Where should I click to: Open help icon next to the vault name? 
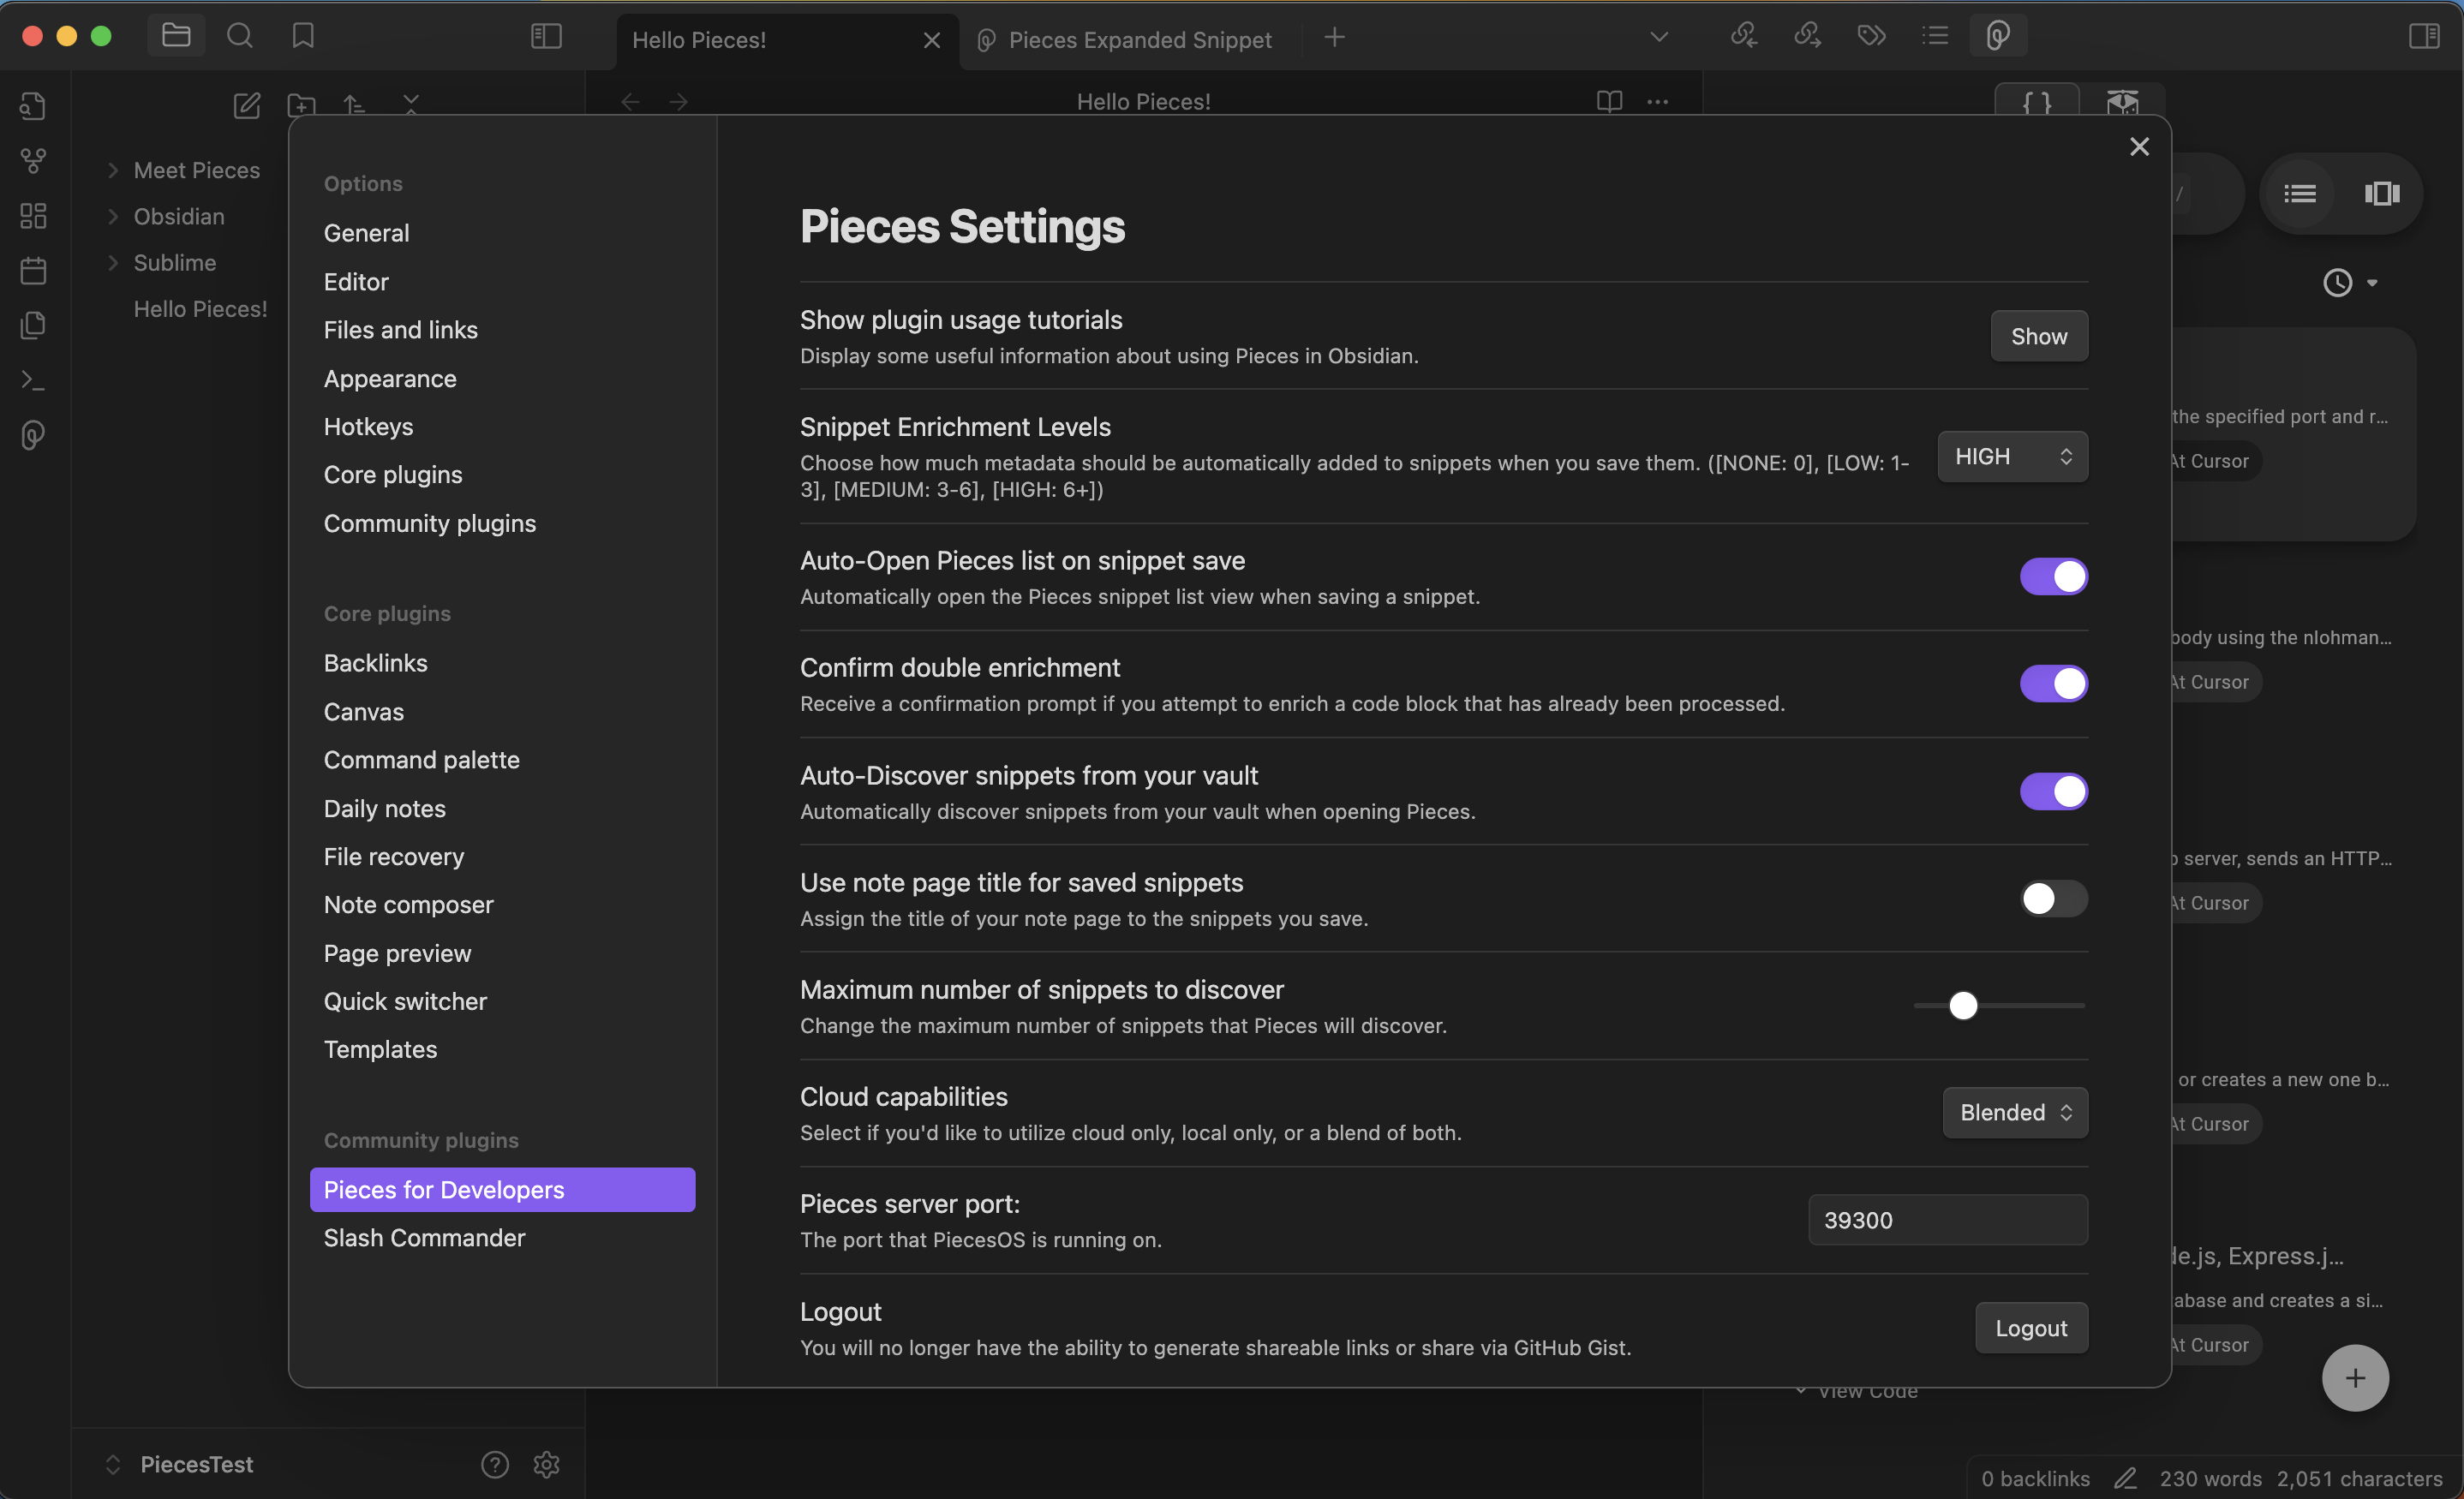(x=495, y=1464)
